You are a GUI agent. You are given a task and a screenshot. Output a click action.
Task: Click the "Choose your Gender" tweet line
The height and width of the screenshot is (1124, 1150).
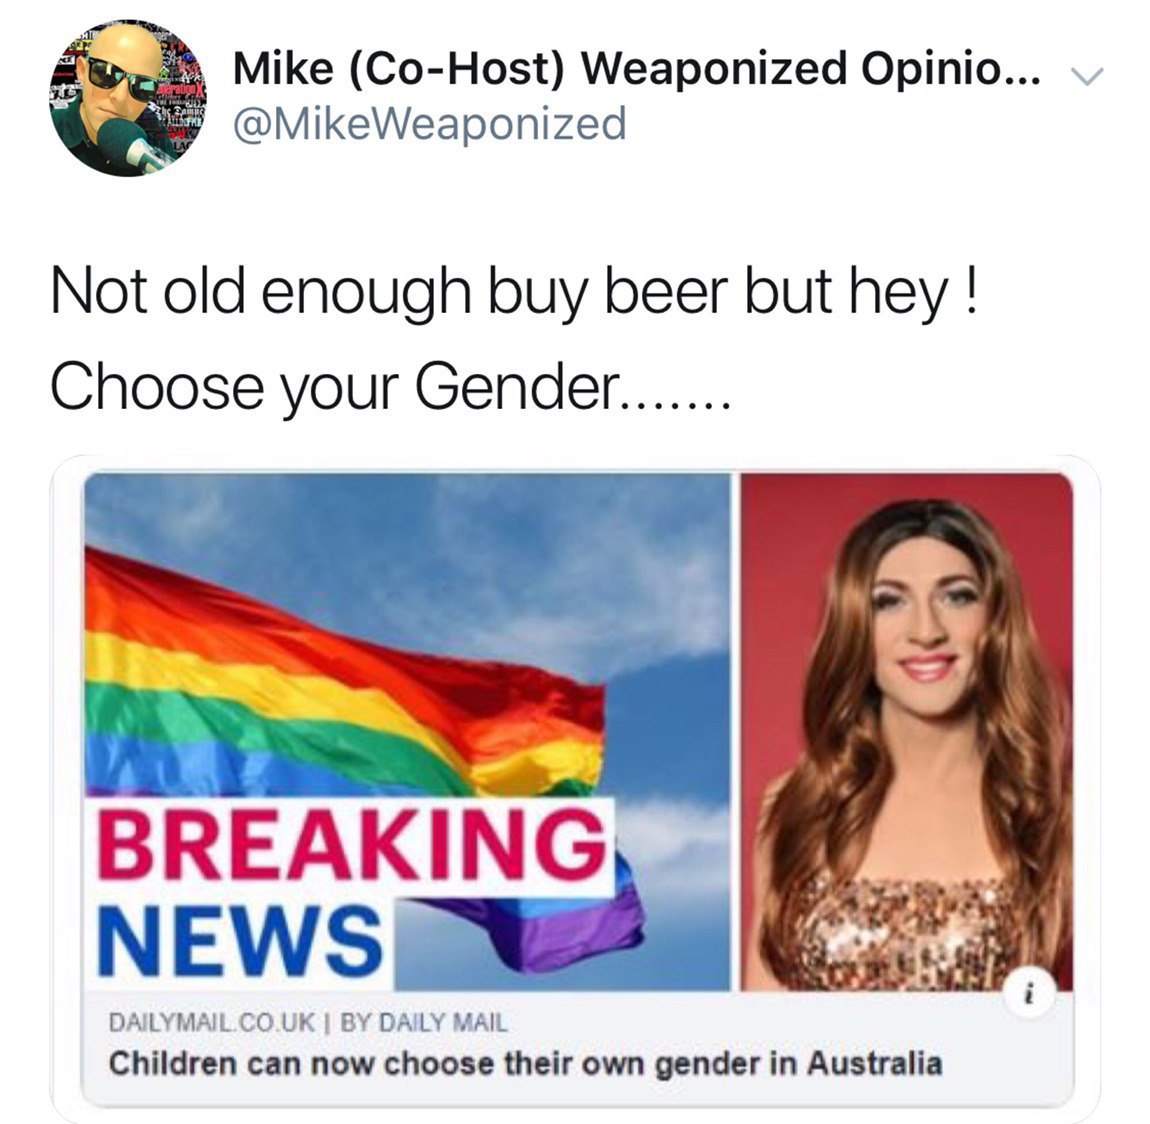[389, 386]
